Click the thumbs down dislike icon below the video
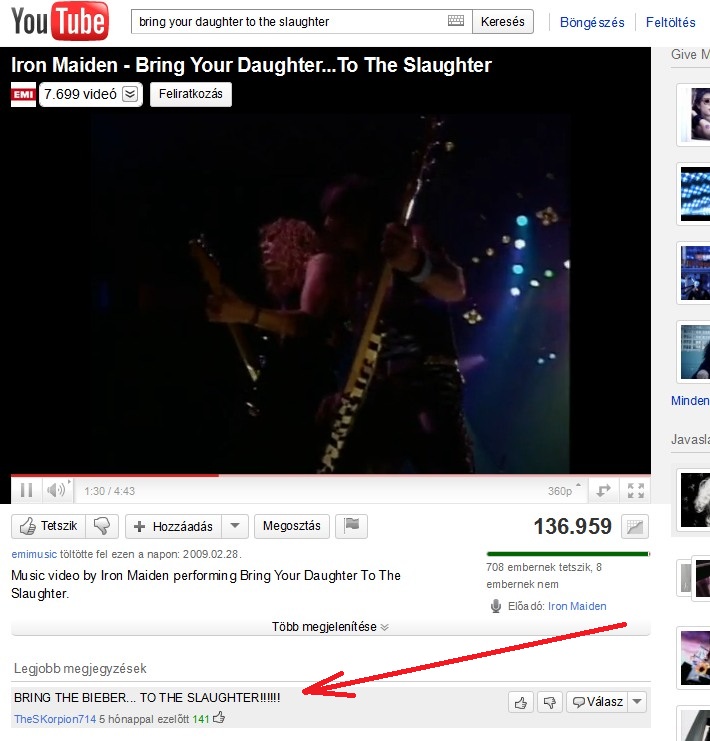 (102, 526)
